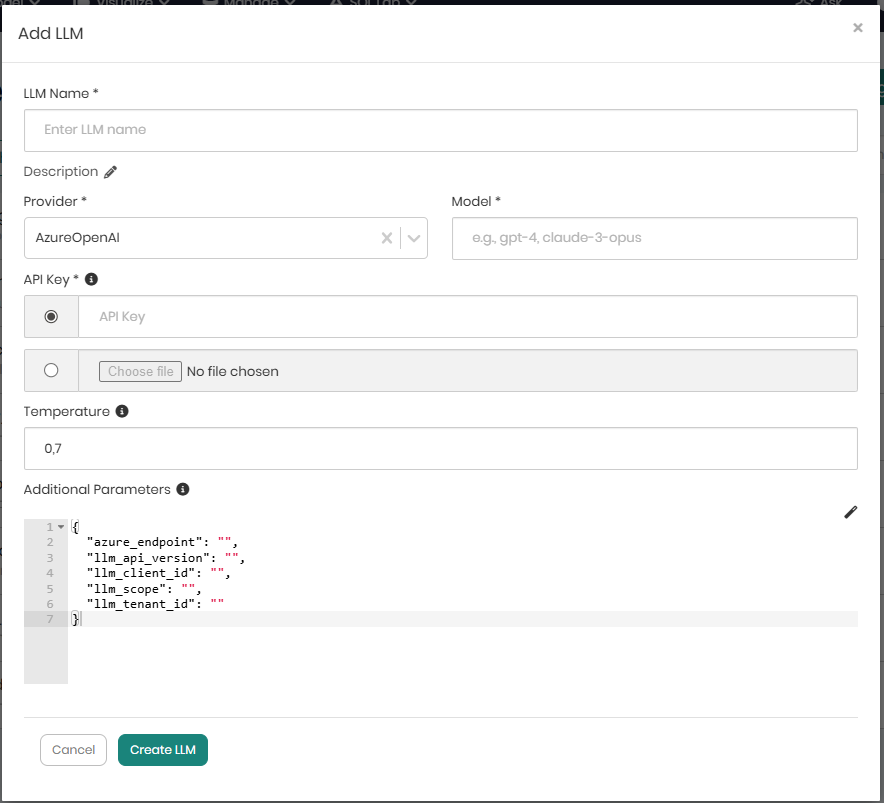Viewport: 884px width, 803px height.
Task: Select the API Key text entry radio button
Action: (49, 316)
